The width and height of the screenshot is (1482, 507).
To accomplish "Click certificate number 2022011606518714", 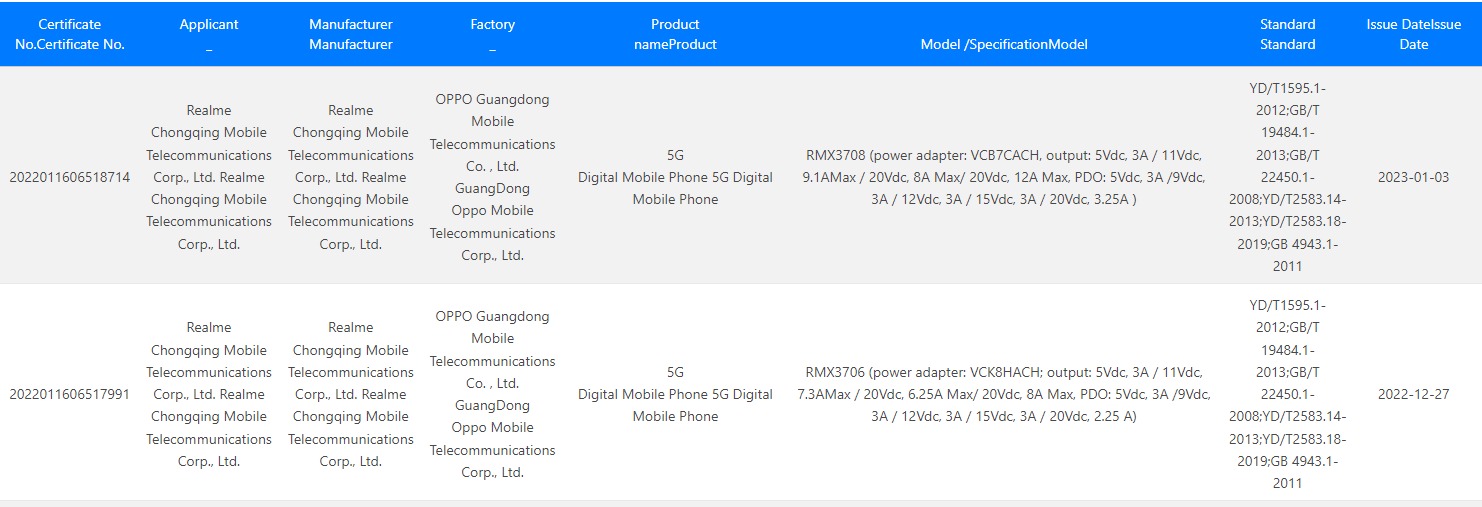I will tap(70, 177).
